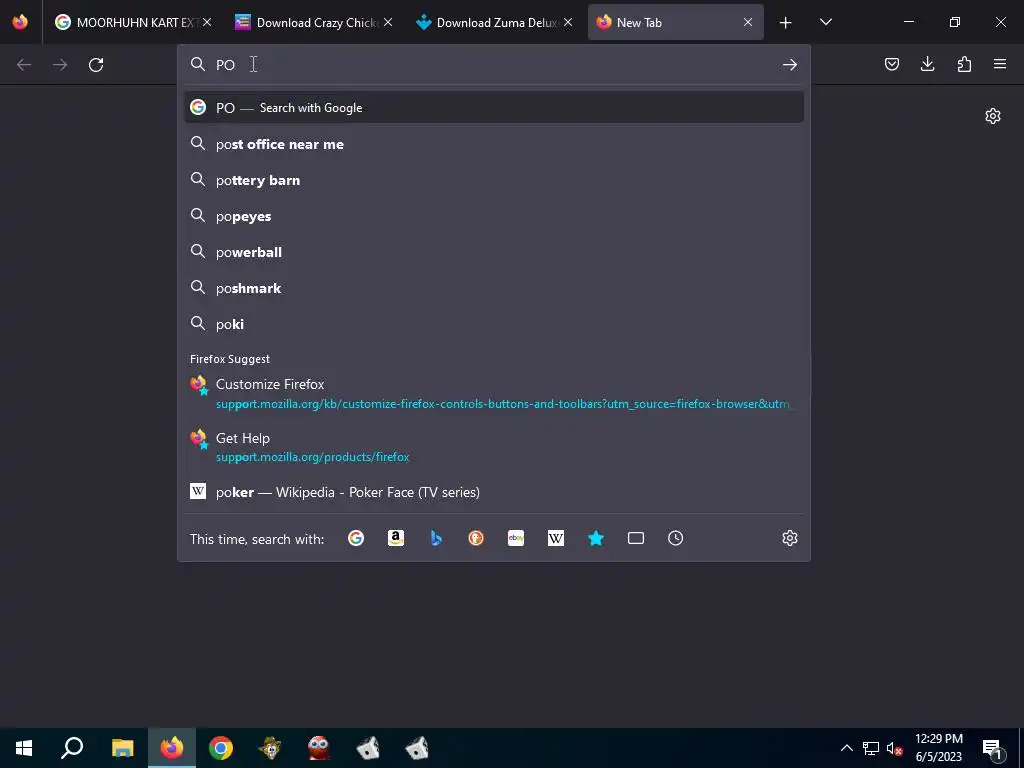This screenshot has width=1024, height=768.
Task: Expand the list all tabs dropdown
Action: coord(825,22)
